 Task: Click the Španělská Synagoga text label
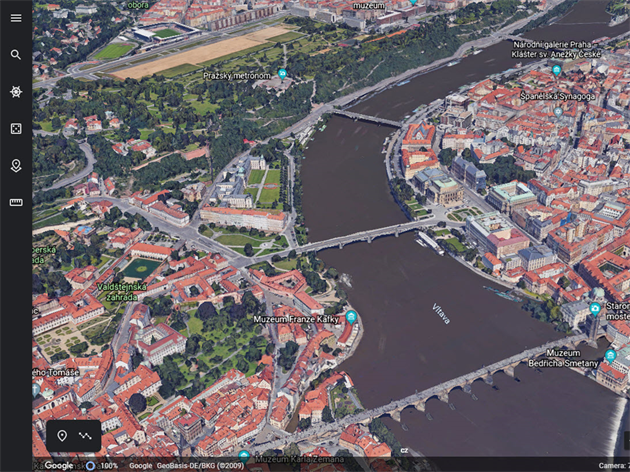pos(557,96)
